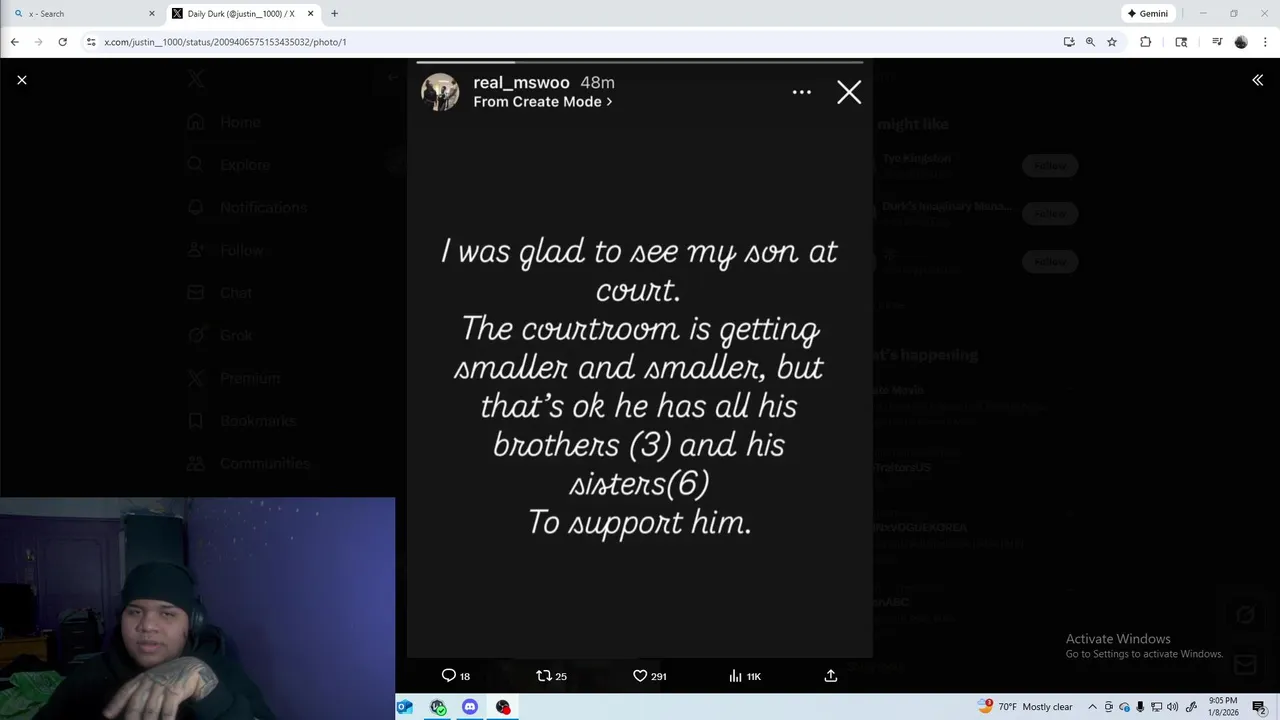Bookmark this page with star icon
This screenshot has height=720, width=1280.
1111,42
